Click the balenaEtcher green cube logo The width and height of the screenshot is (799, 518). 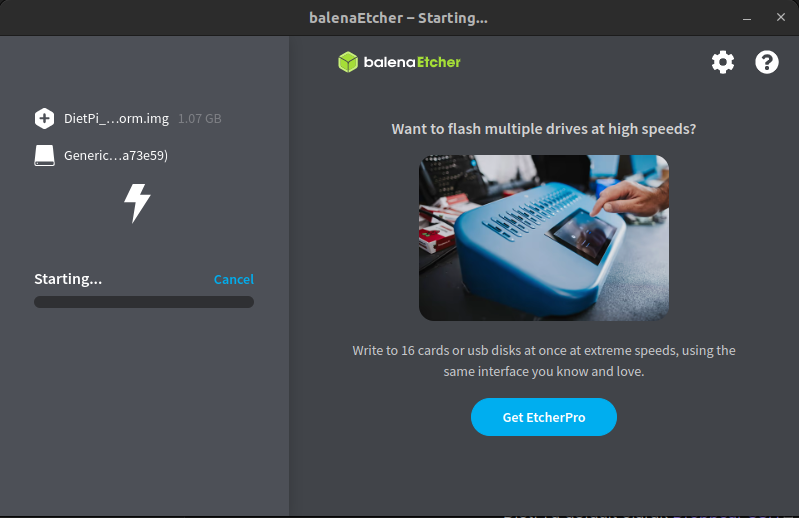click(x=348, y=62)
